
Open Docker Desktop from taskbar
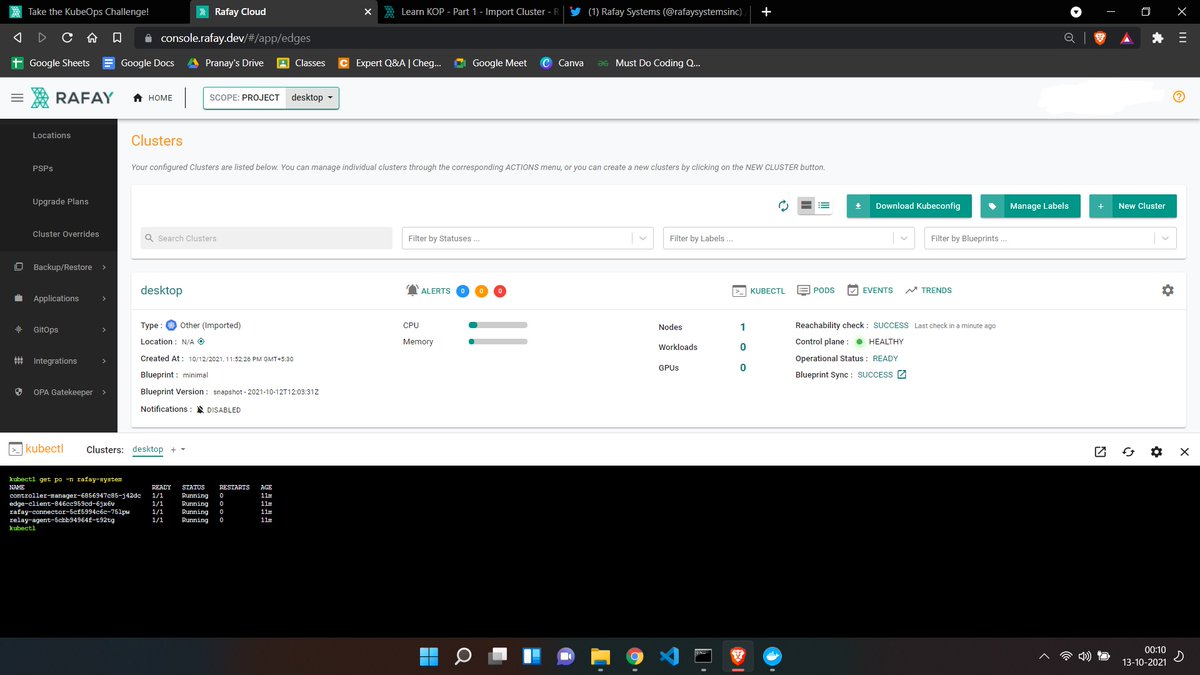click(771, 656)
